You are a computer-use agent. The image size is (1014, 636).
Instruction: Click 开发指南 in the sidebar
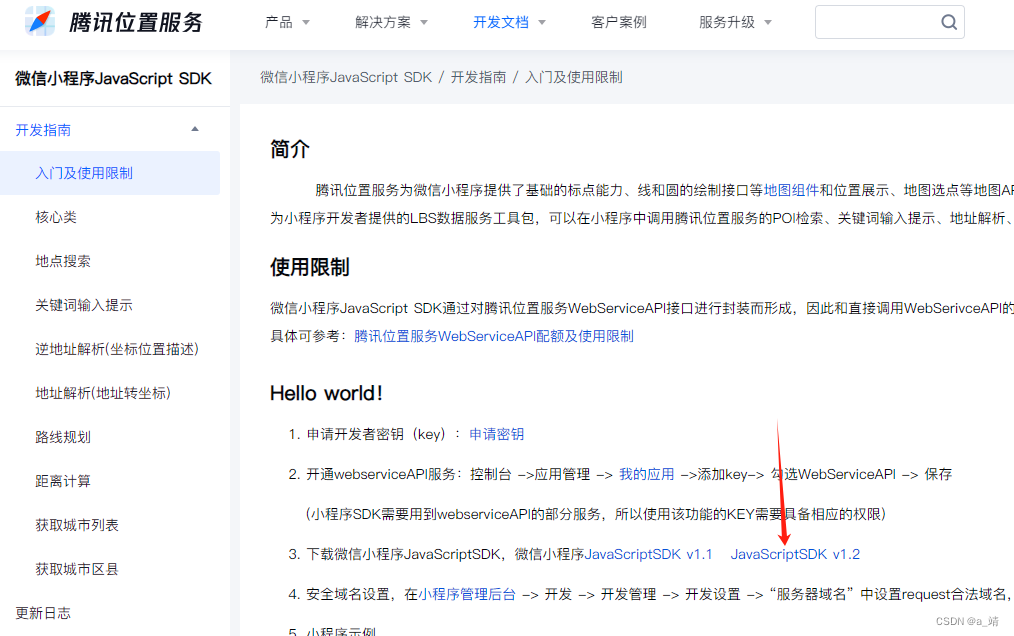[x=43, y=130]
